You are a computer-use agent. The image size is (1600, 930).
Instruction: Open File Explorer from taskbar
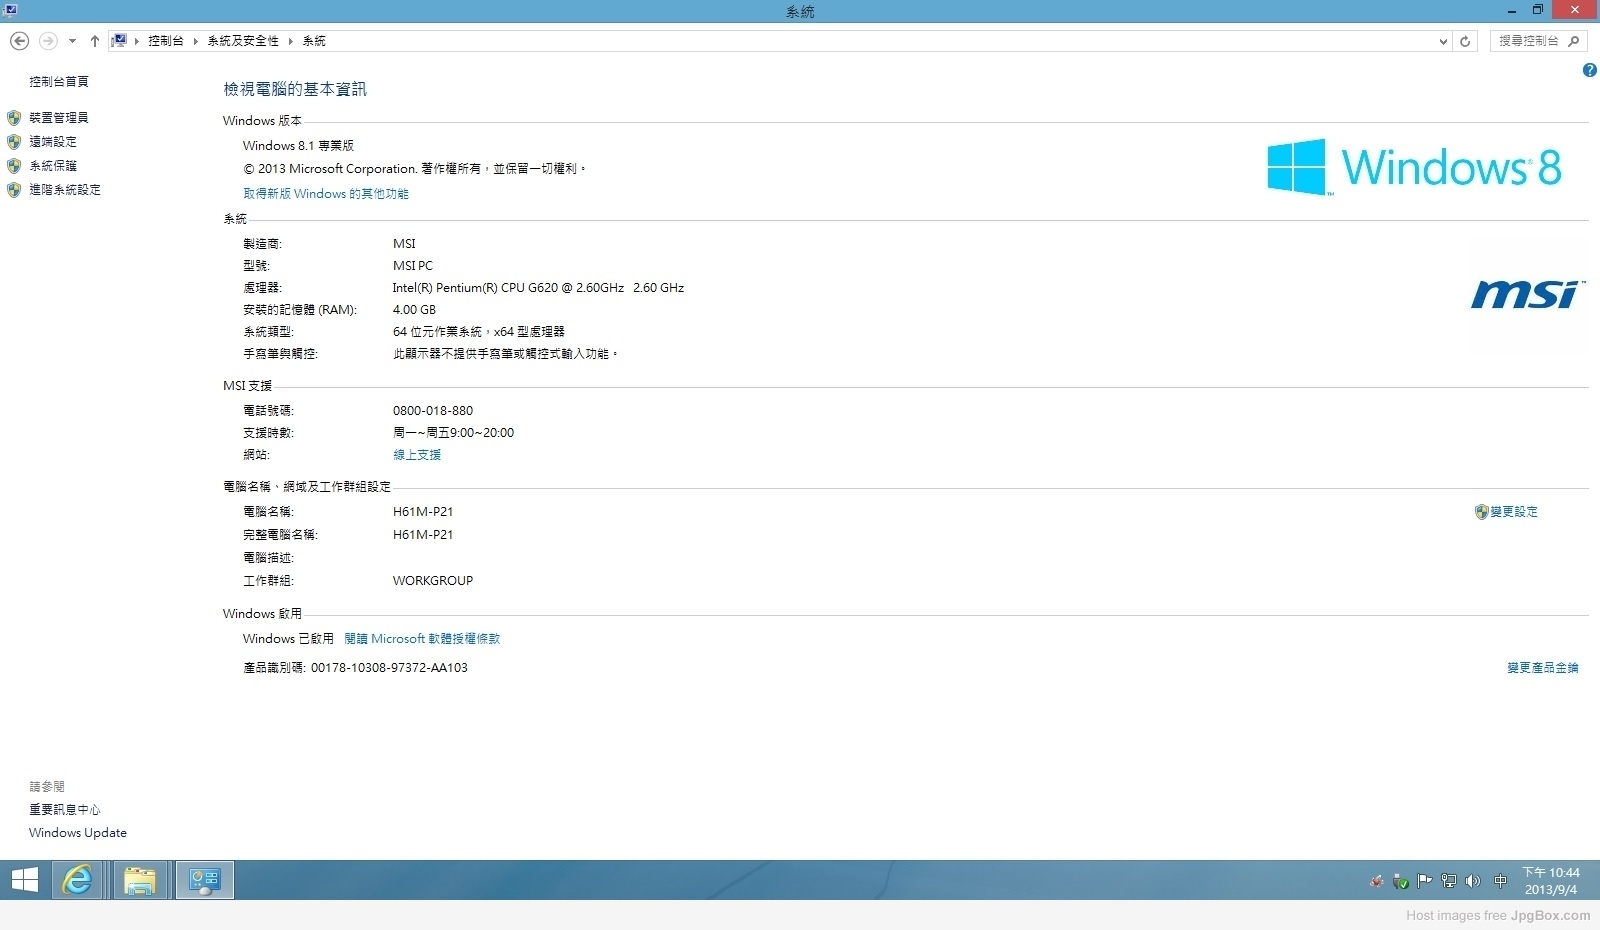pyautogui.click(x=140, y=880)
